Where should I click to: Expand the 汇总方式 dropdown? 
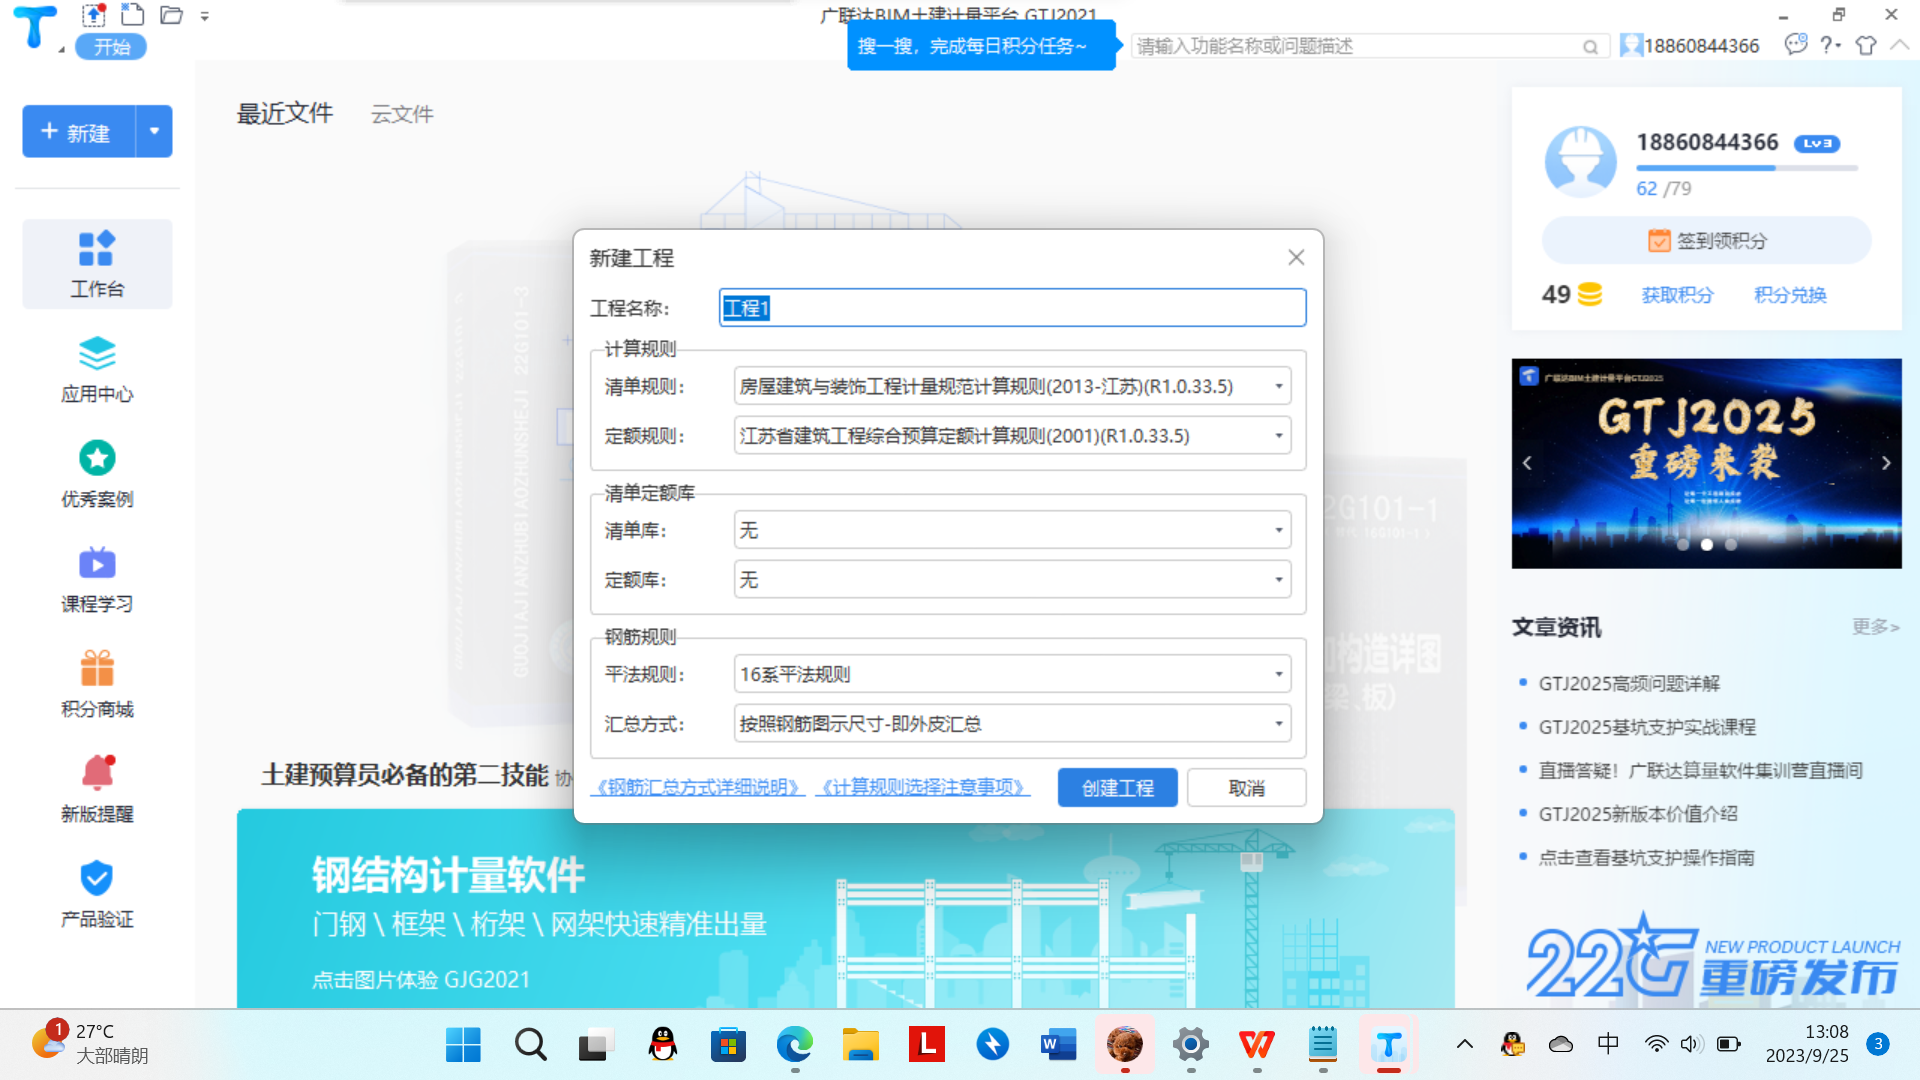pos(1278,724)
